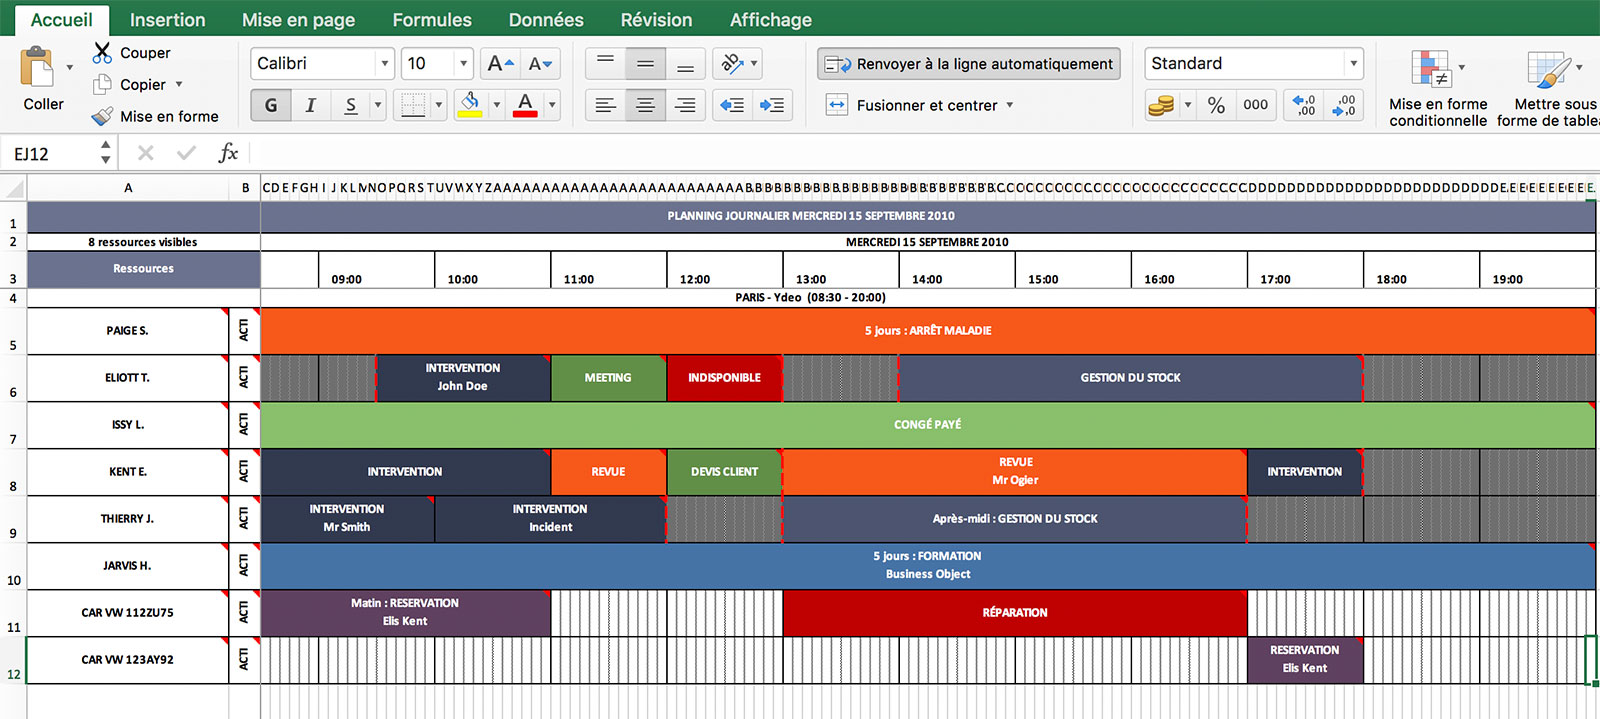This screenshot has width=1600, height=719.
Task: Open the Mise en page tab
Action: [x=298, y=20]
